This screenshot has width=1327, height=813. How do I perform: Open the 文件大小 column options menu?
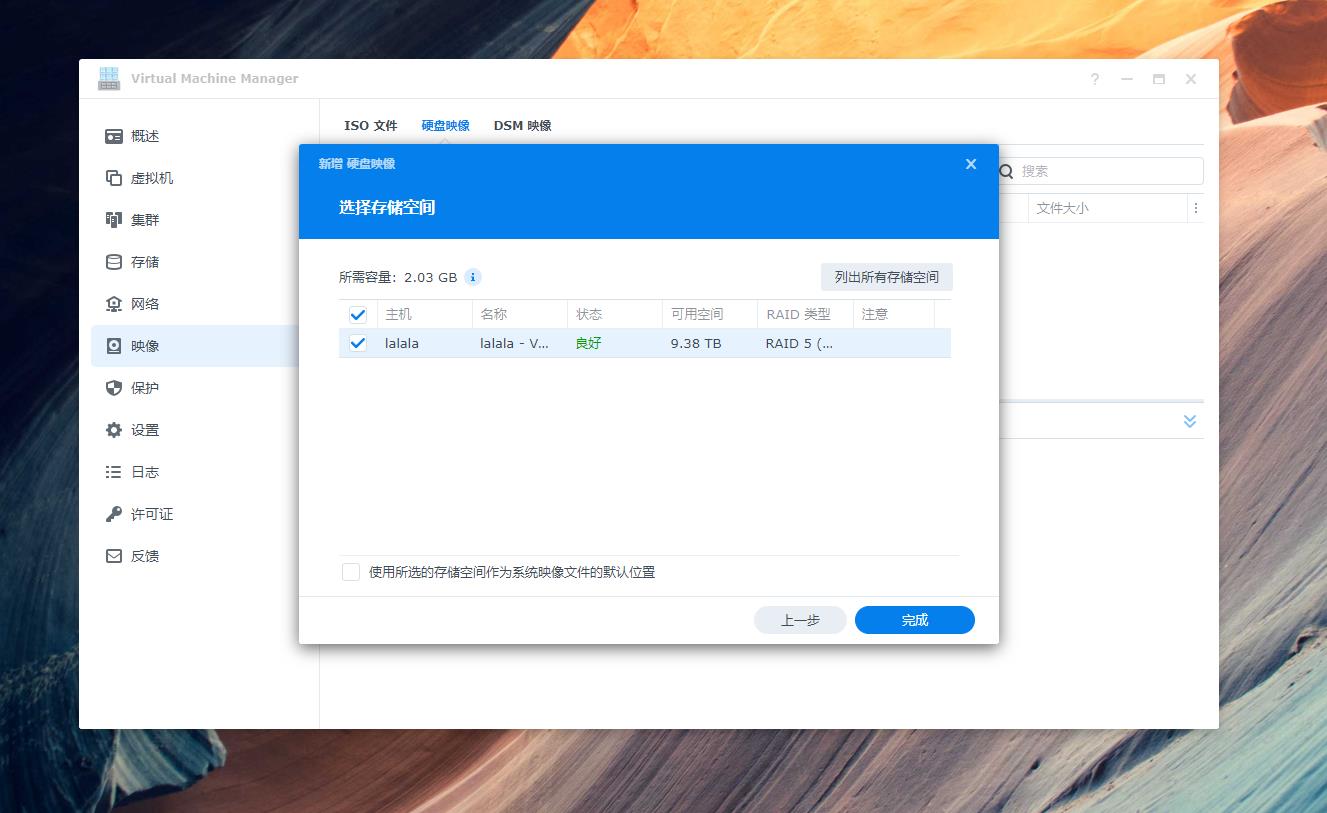[x=1196, y=207]
